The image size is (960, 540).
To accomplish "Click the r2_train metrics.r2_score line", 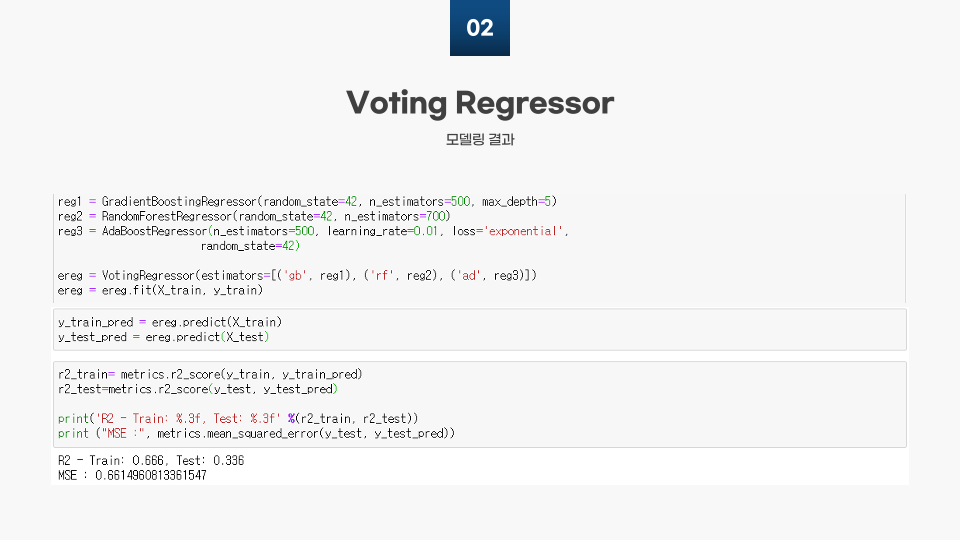I will click(210, 374).
